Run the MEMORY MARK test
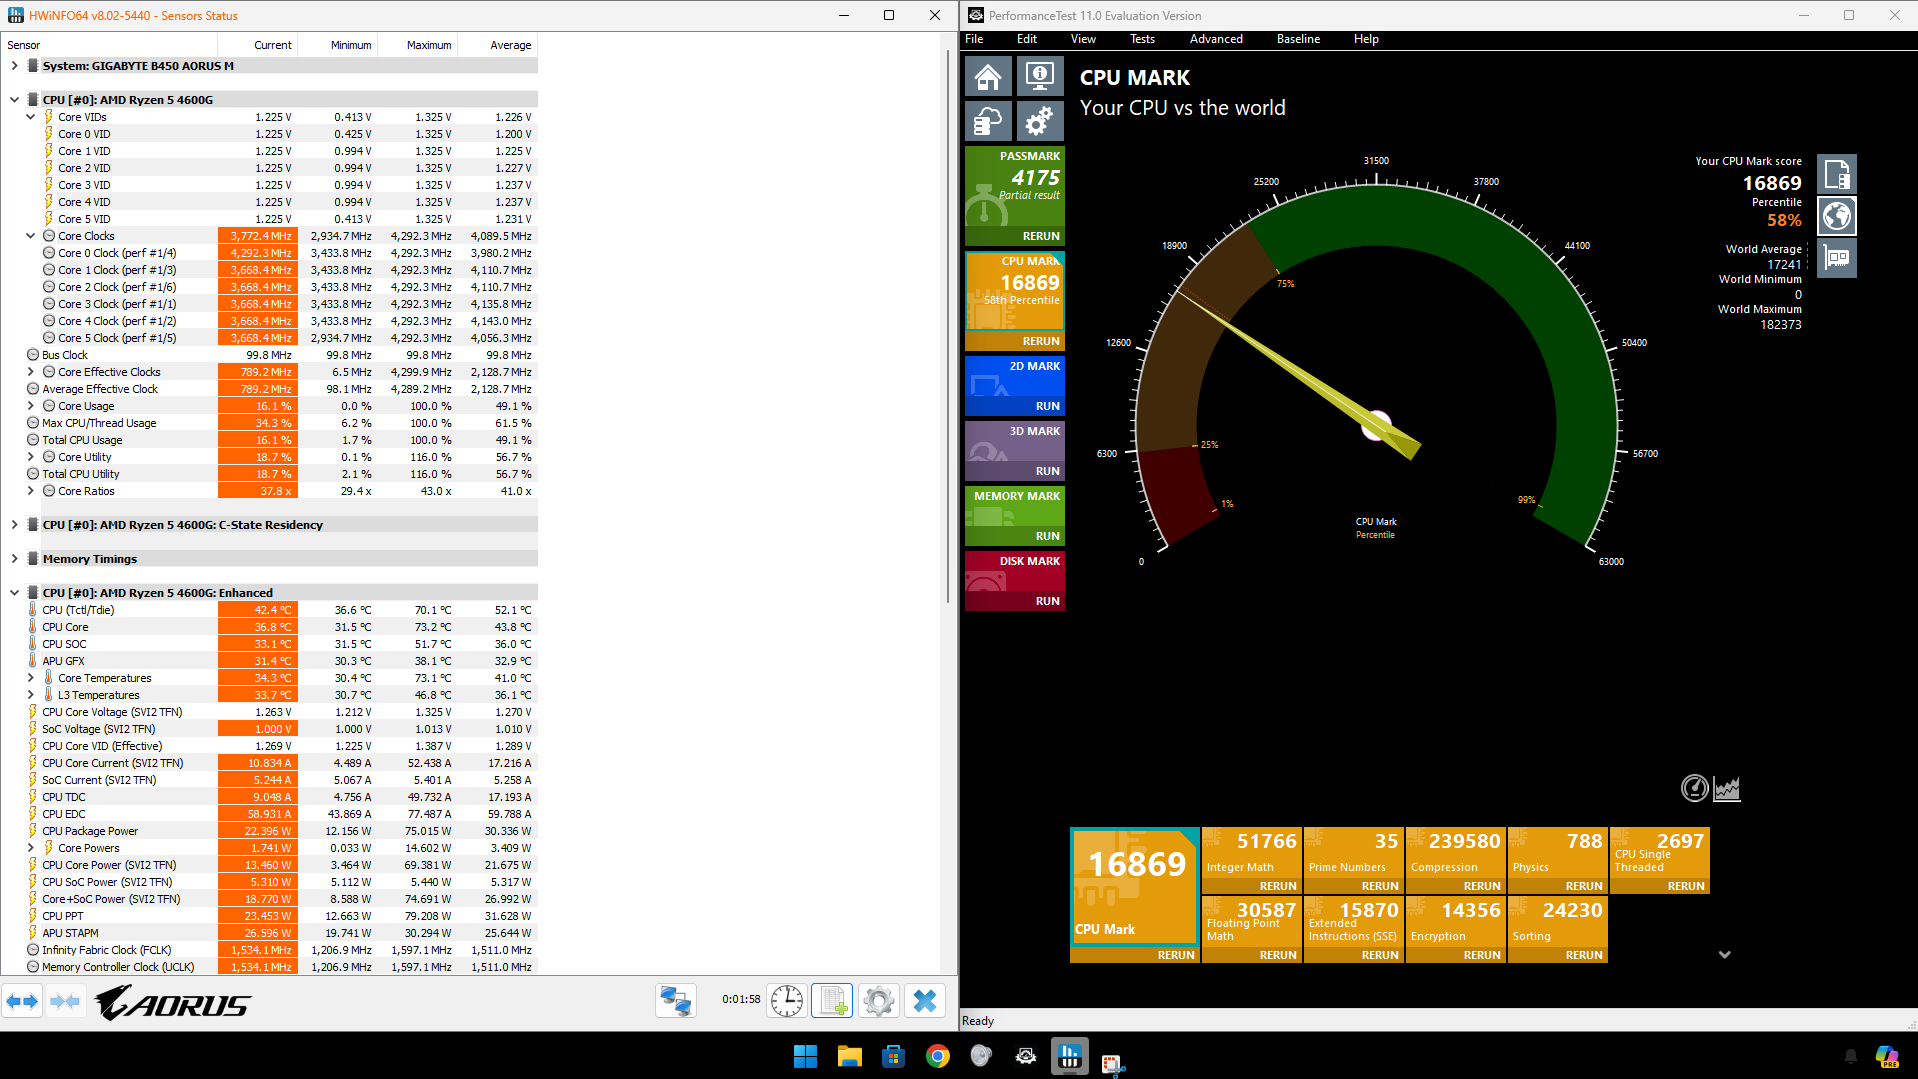 [1047, 537]
